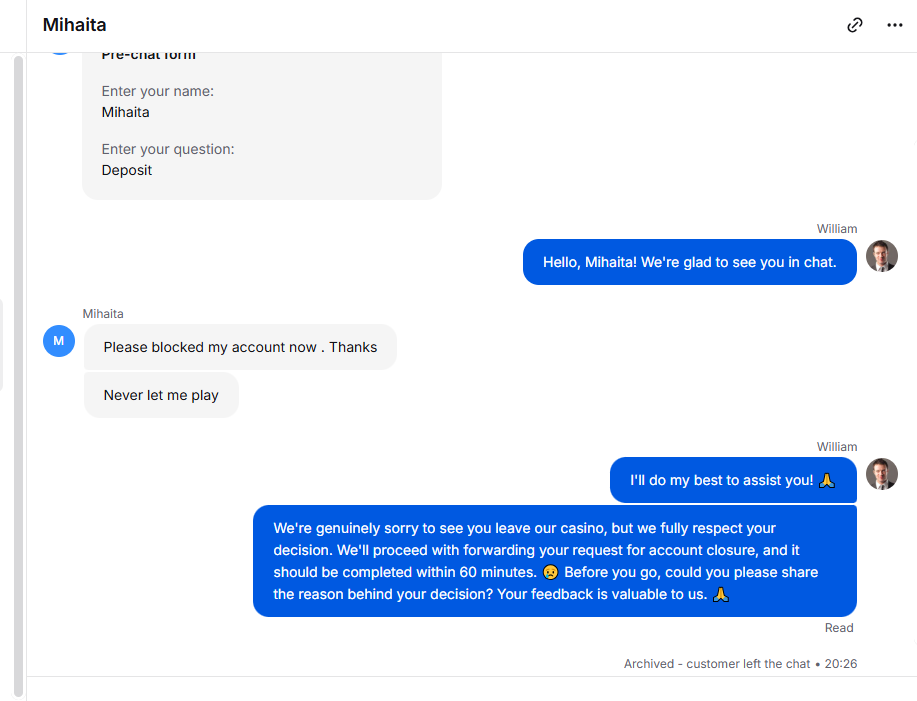The width and height of the screenshot is (917, 701).
Task: Click the praying emoji after feedback sentence
Action: (720, 595)
